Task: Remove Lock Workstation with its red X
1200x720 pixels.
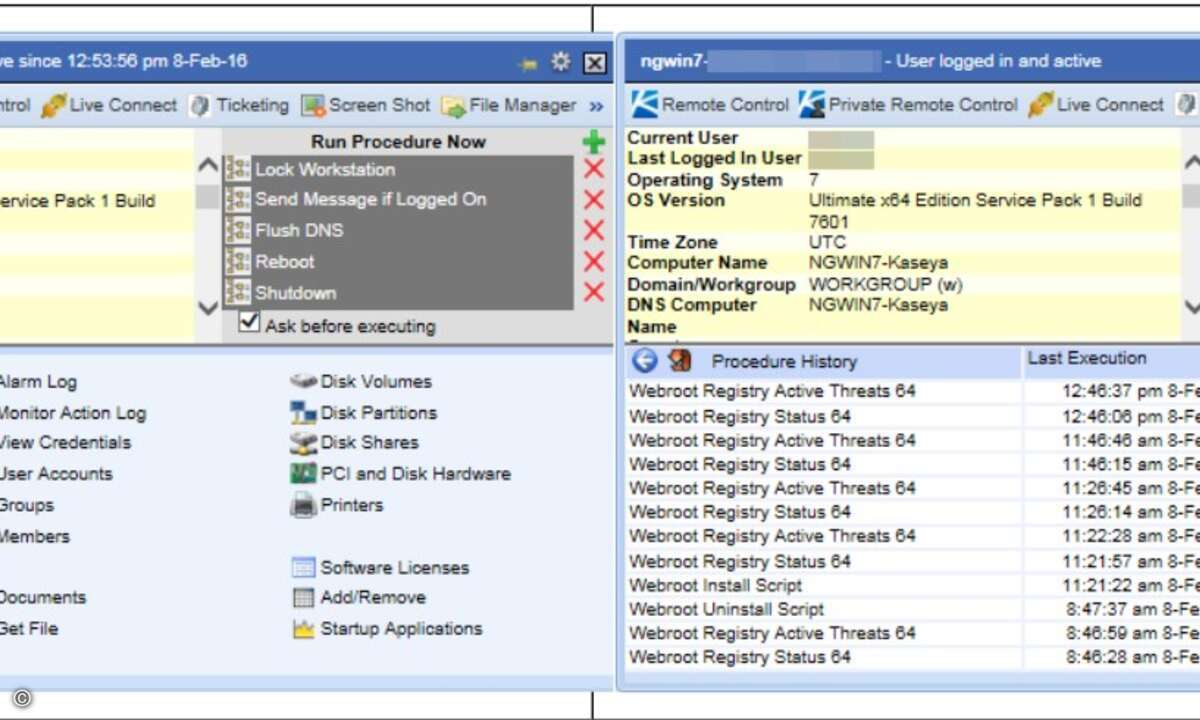Action: (x=594, y=169)
